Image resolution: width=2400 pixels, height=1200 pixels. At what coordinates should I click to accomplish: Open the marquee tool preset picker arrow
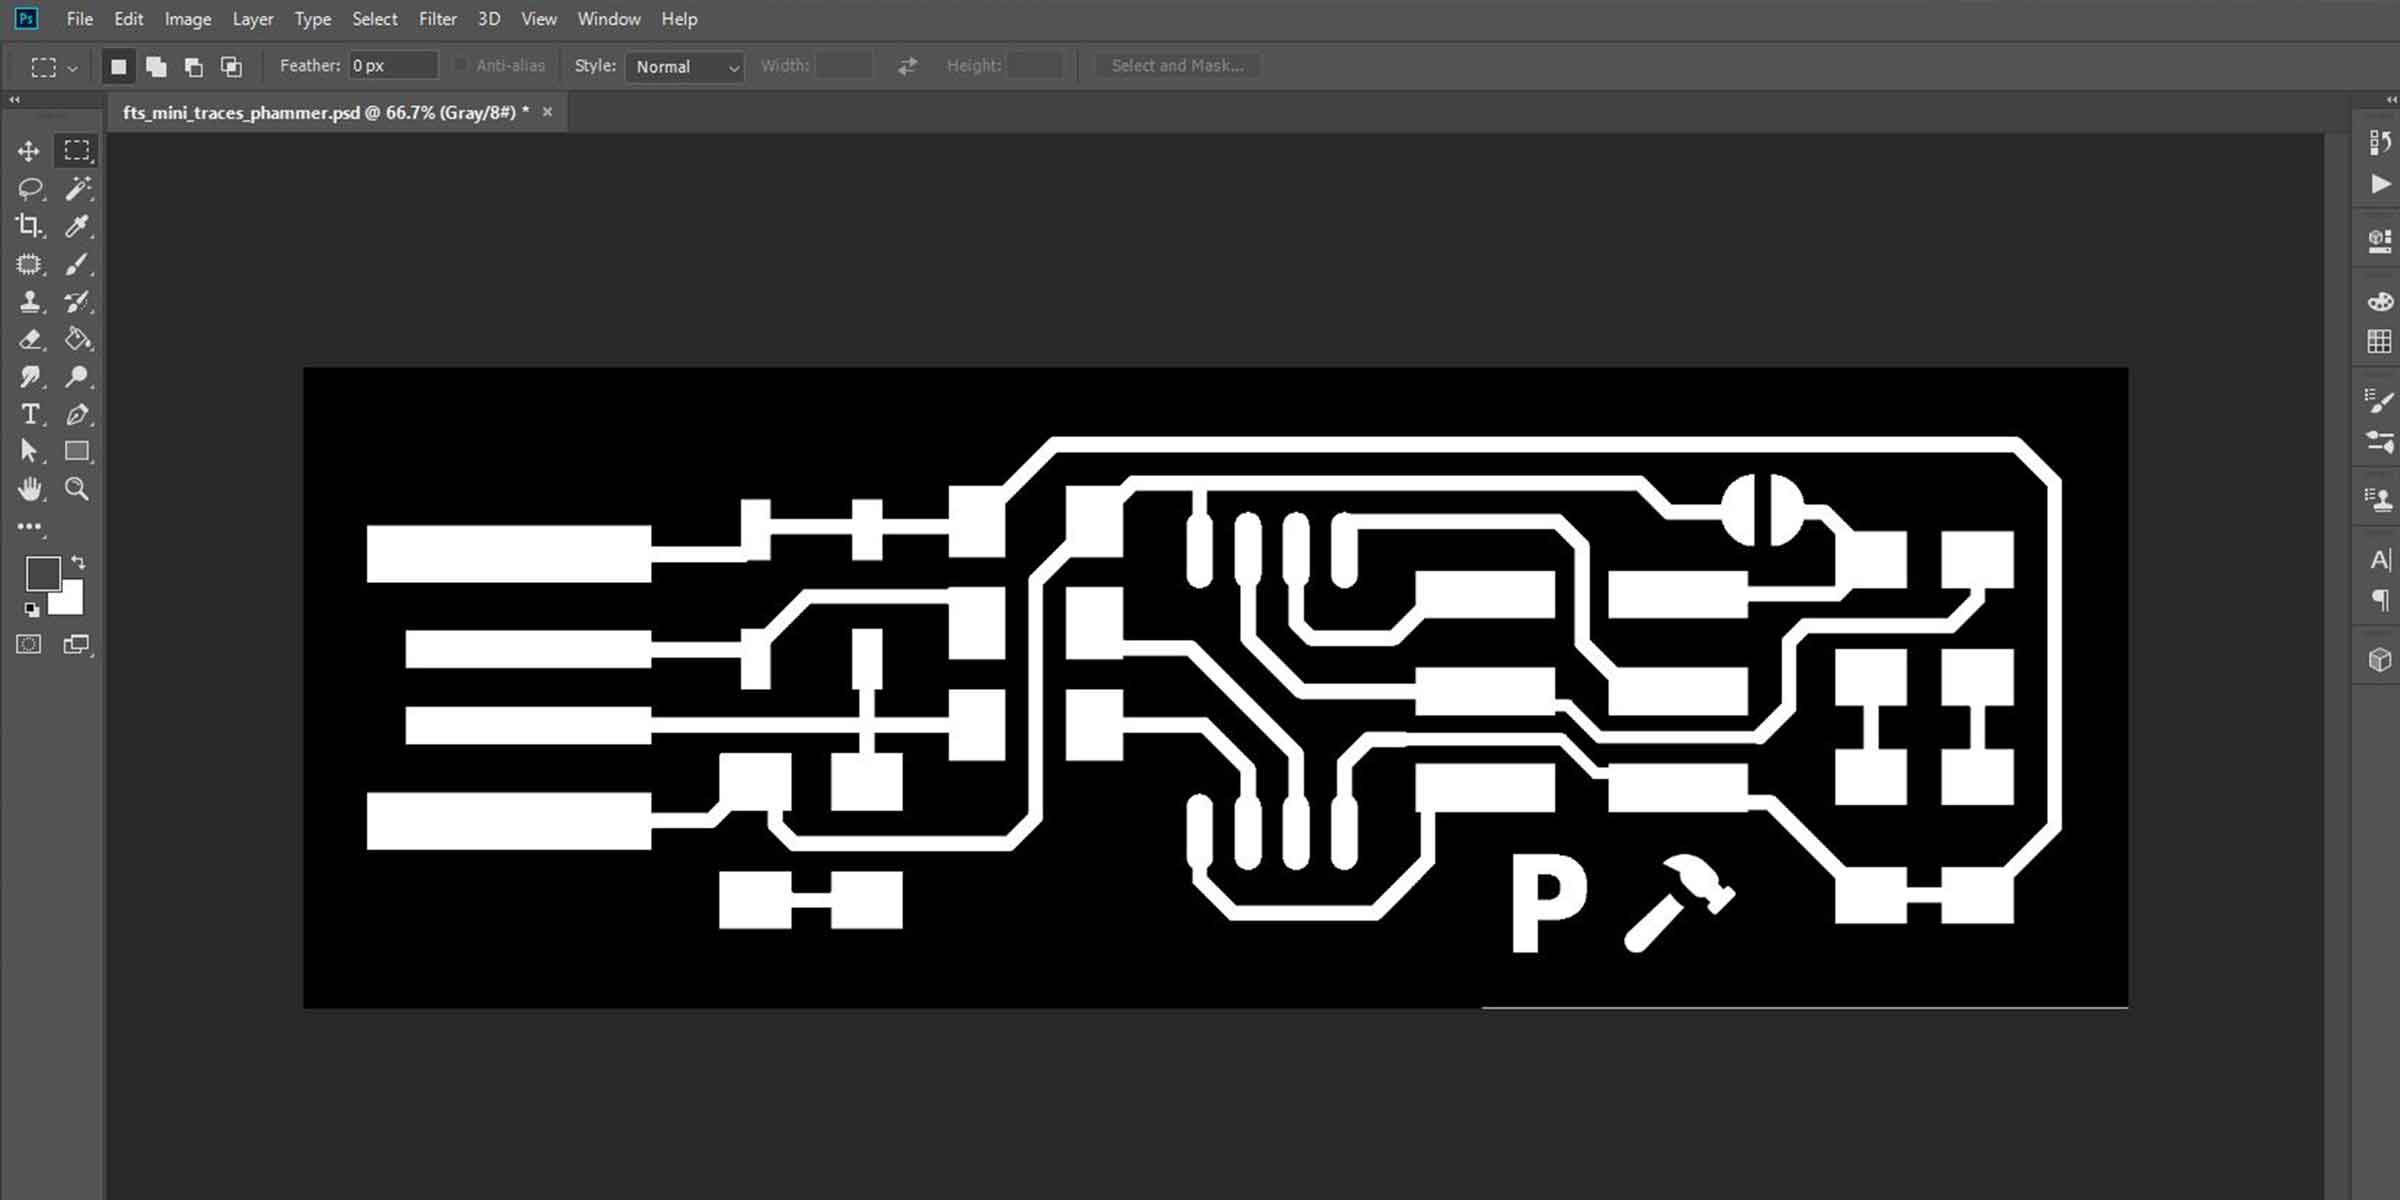pos(72,68)
